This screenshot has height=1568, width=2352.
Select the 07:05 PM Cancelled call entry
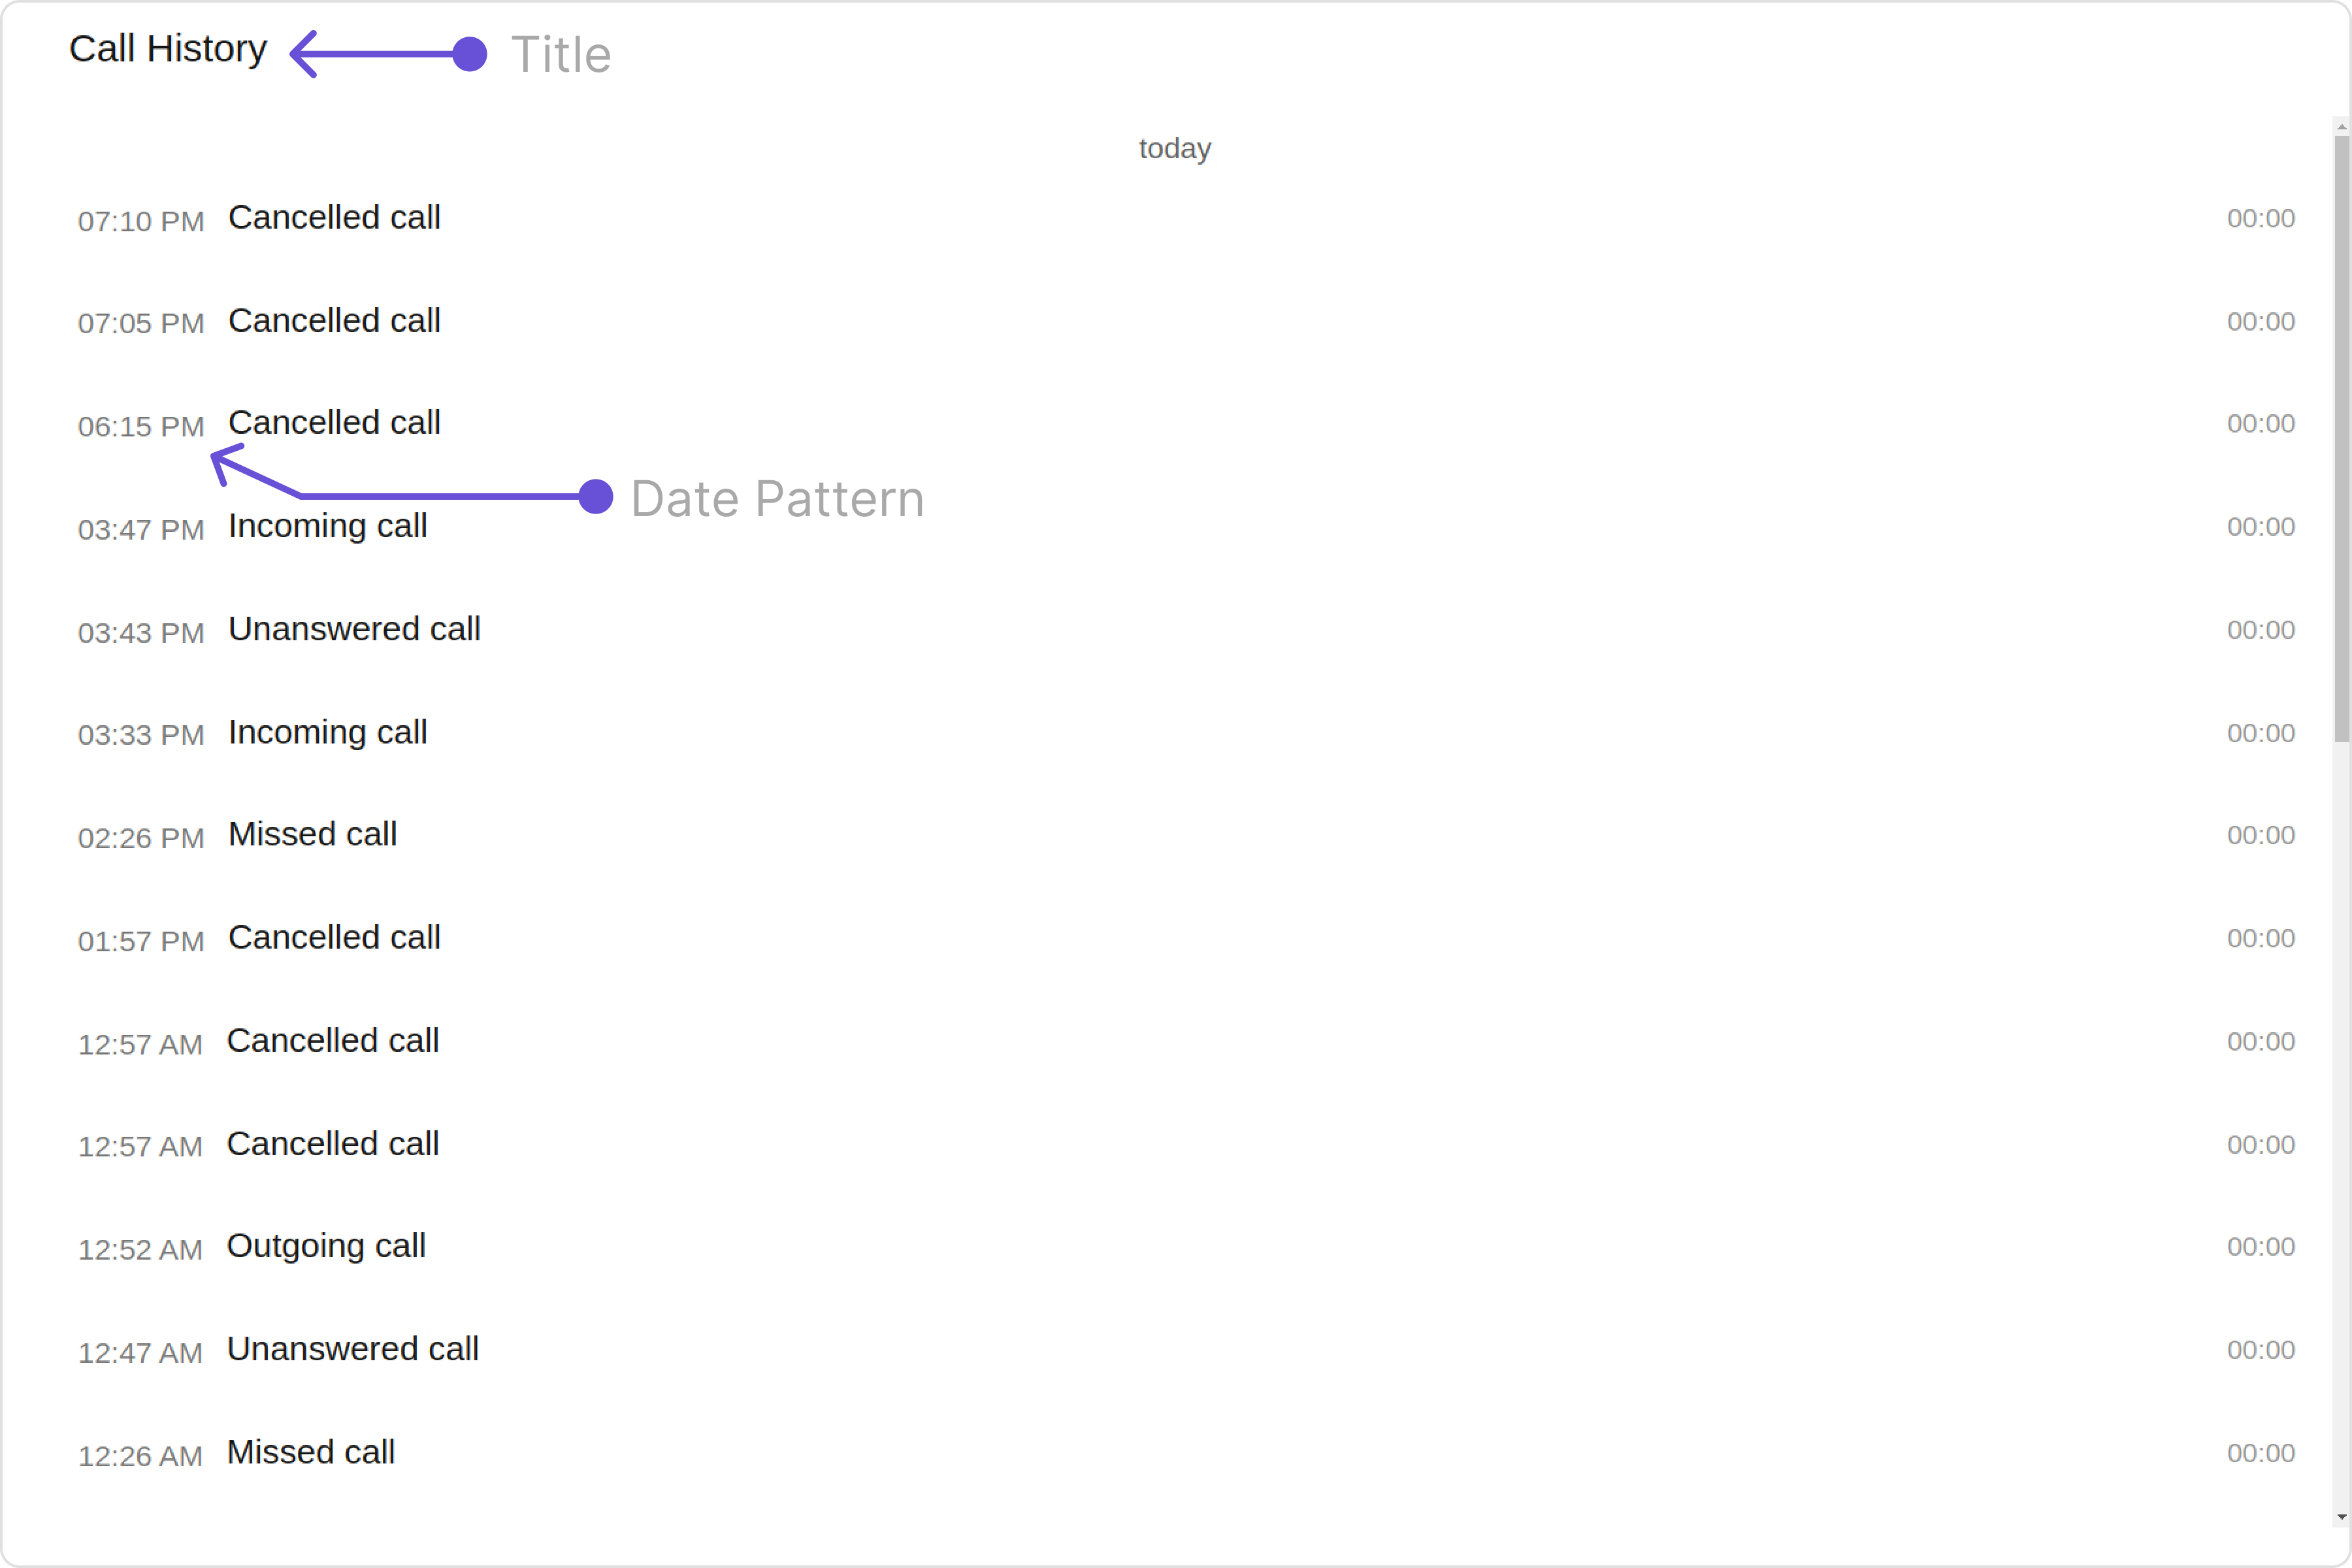tap(1186, 321)
